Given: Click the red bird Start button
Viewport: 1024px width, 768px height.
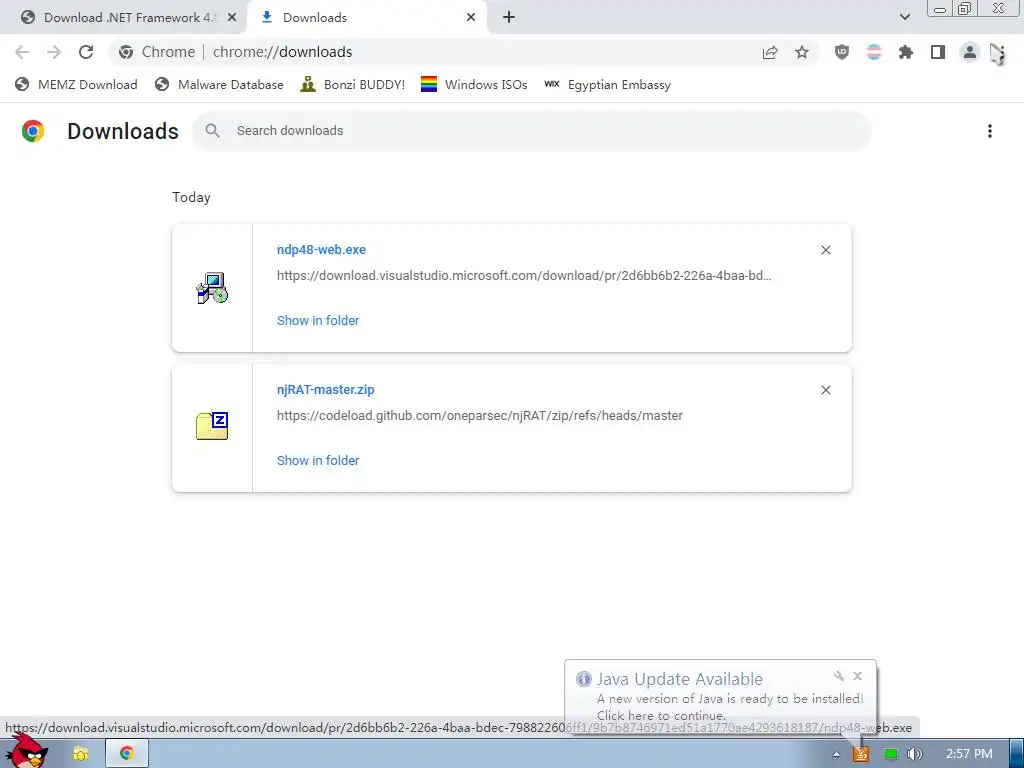Looking at the screenshot, I should [x=26, y=751].
